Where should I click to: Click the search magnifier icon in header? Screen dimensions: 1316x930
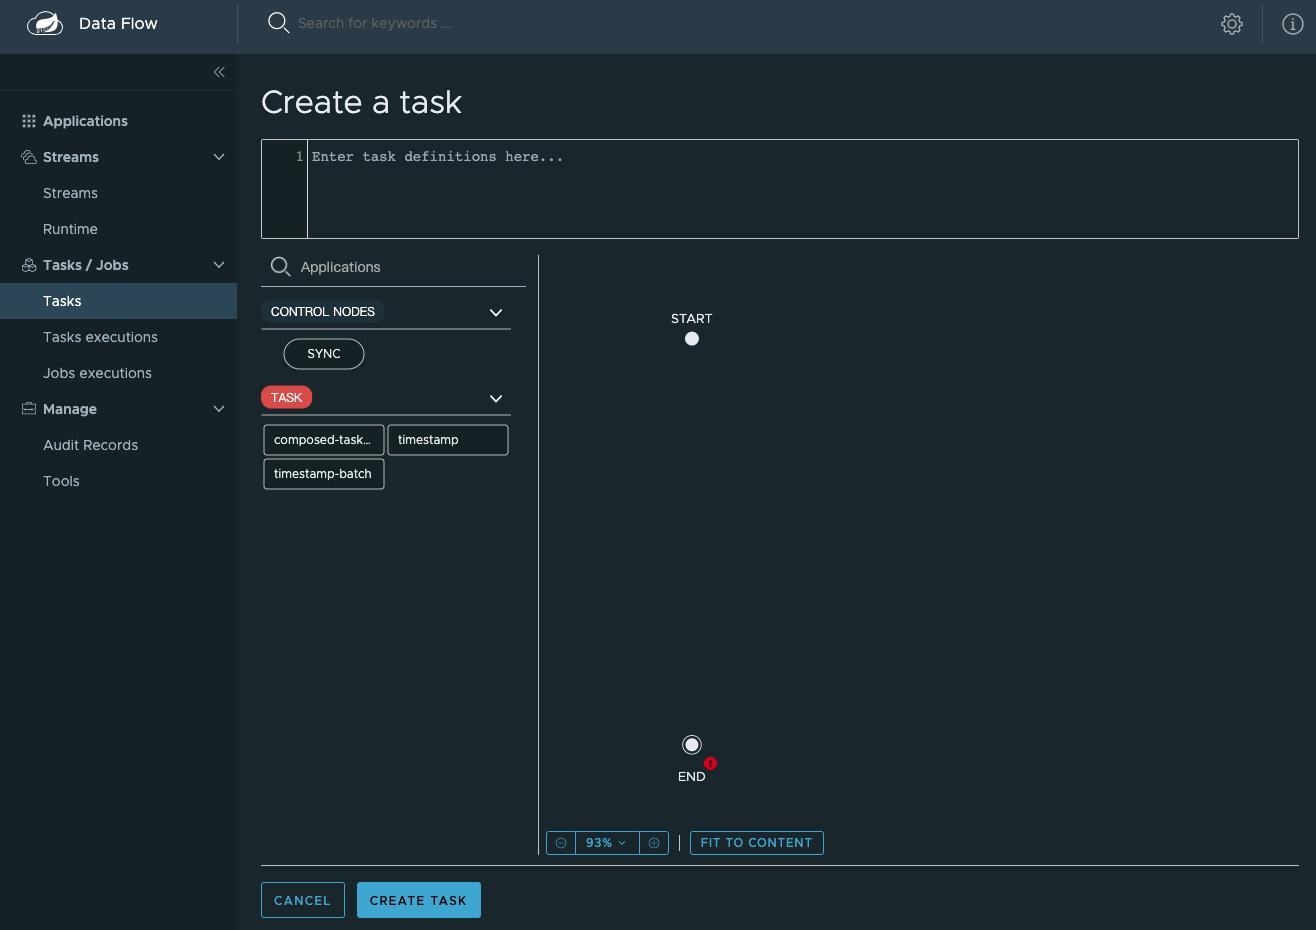click(x=278, y=23)
